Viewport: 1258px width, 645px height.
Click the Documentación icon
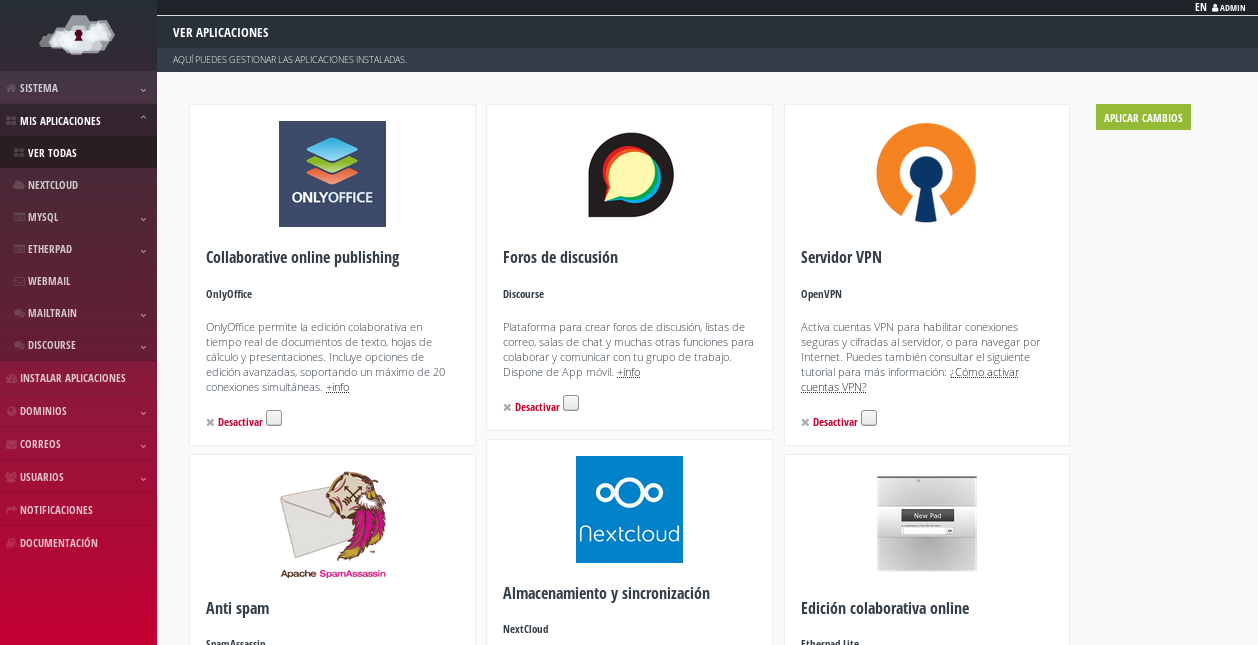(x=11, y=543)
